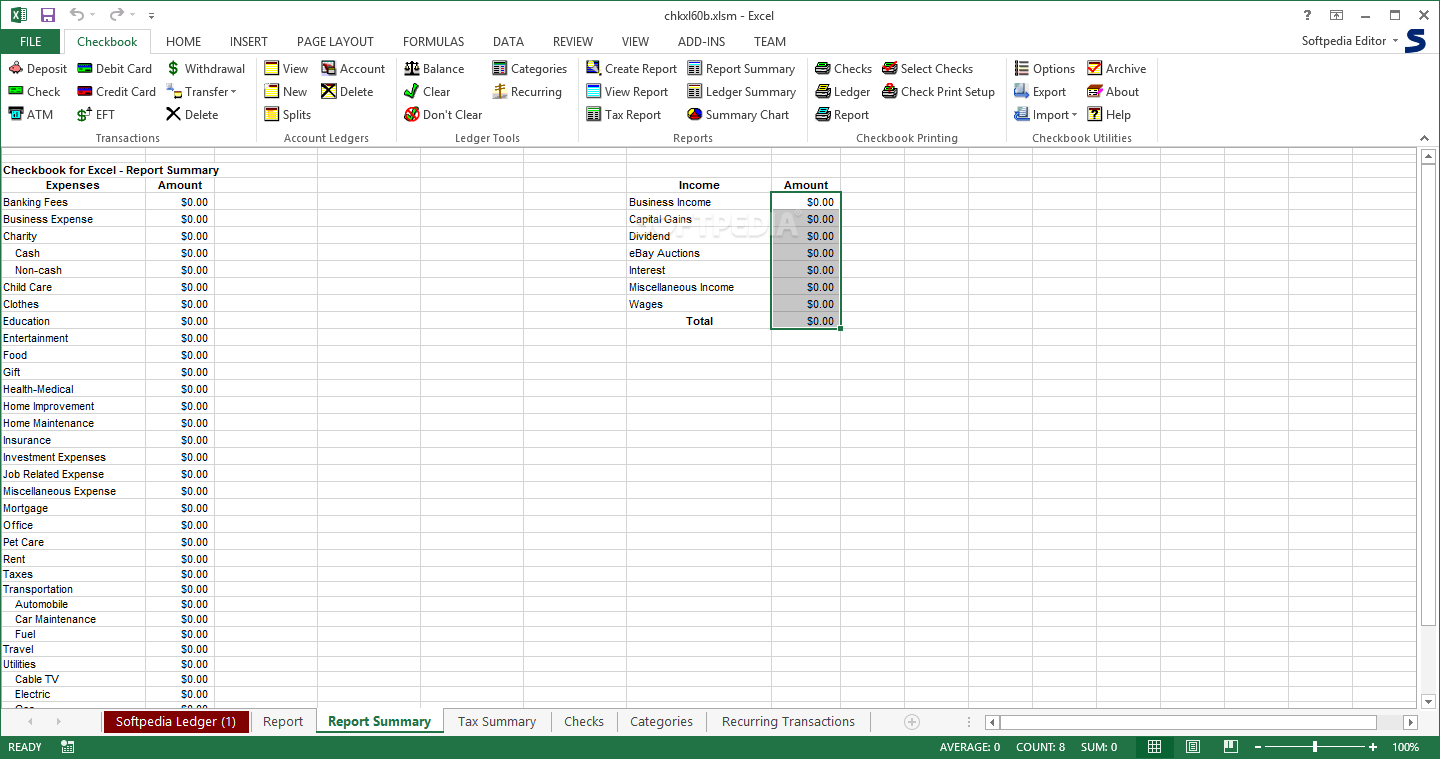Open Checkbook Options
1440x759 pixels.
tap(1045, 69)
